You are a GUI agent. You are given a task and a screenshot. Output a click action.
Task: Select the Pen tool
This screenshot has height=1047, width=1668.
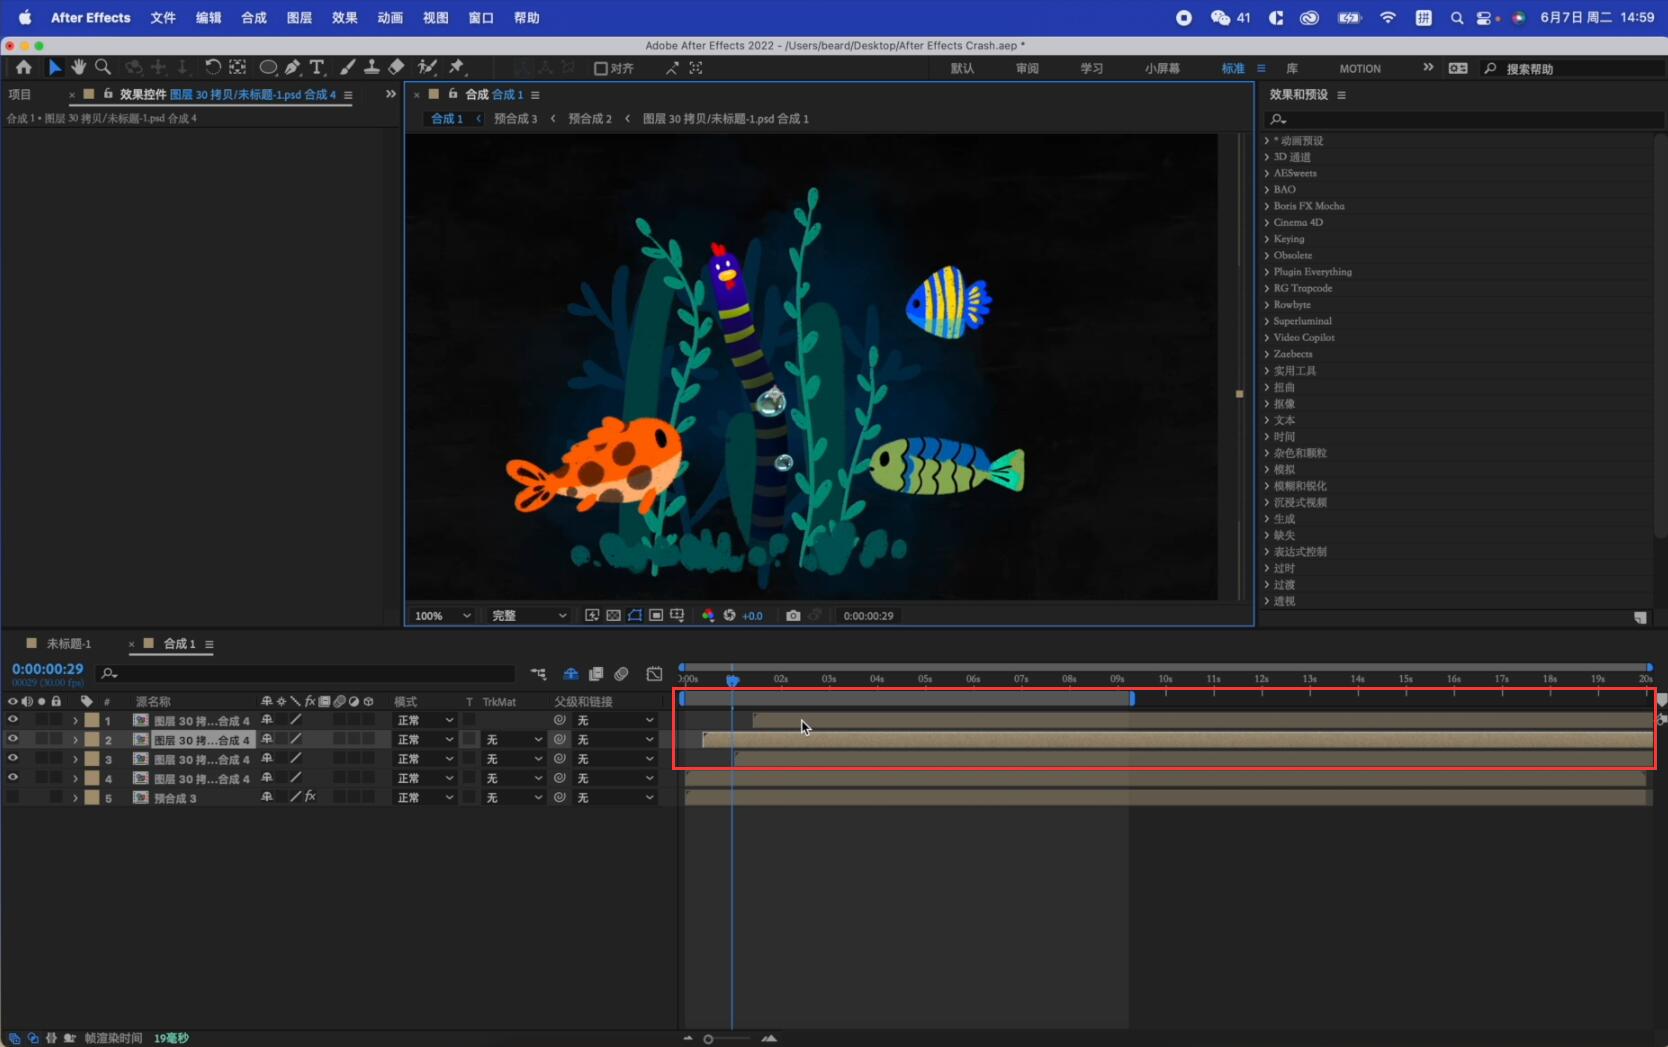(x=292, y=67)
